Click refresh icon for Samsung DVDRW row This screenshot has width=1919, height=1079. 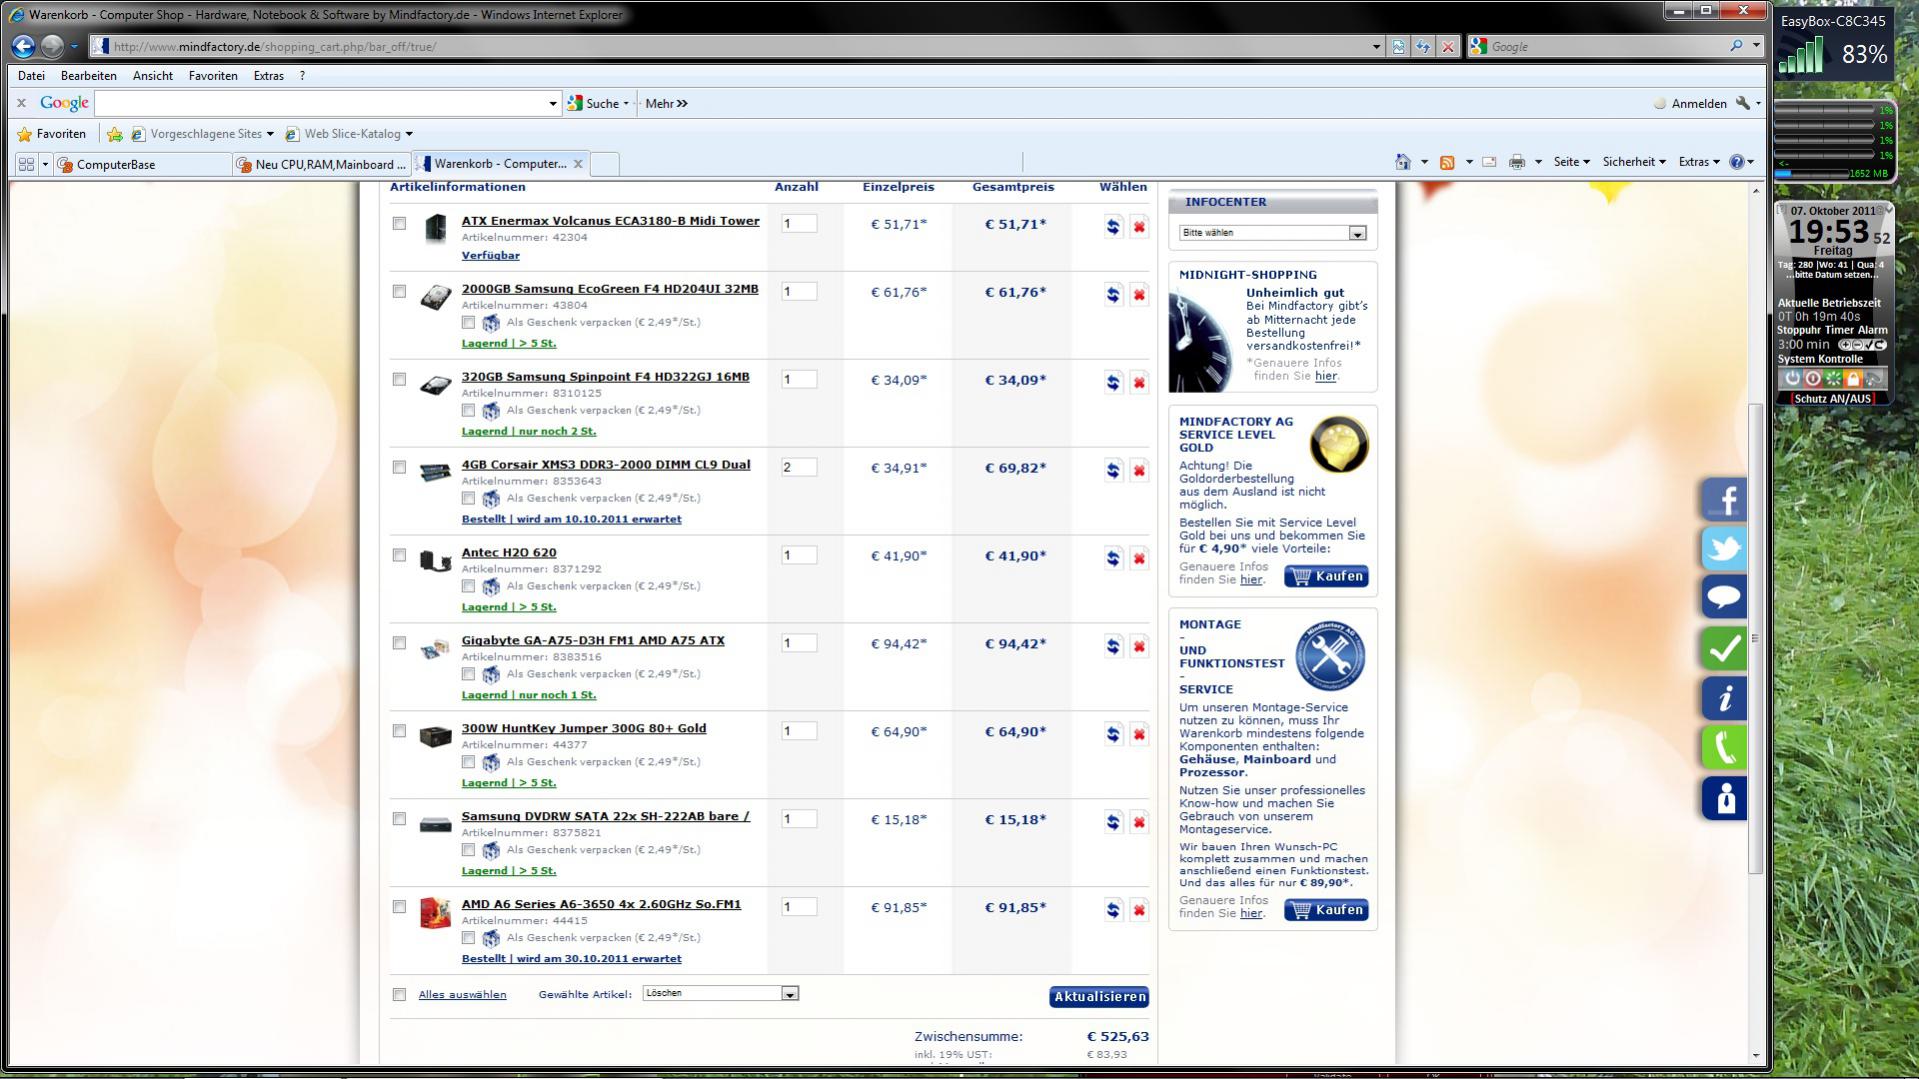1113,823
